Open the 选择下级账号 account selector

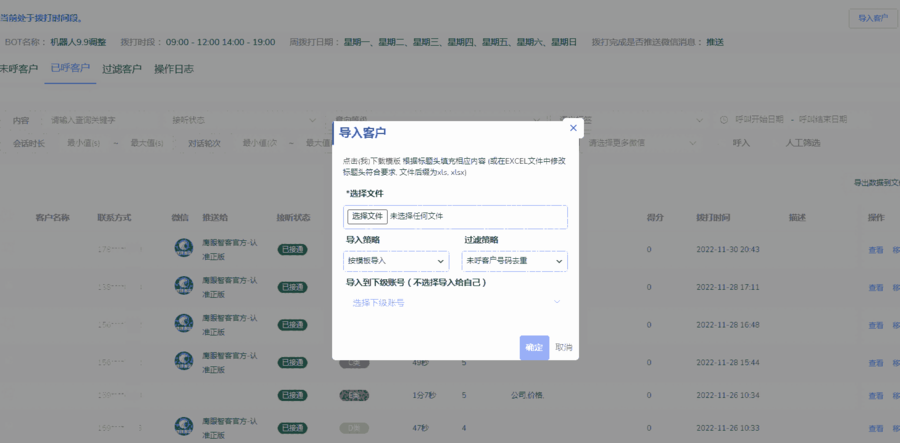456,302
